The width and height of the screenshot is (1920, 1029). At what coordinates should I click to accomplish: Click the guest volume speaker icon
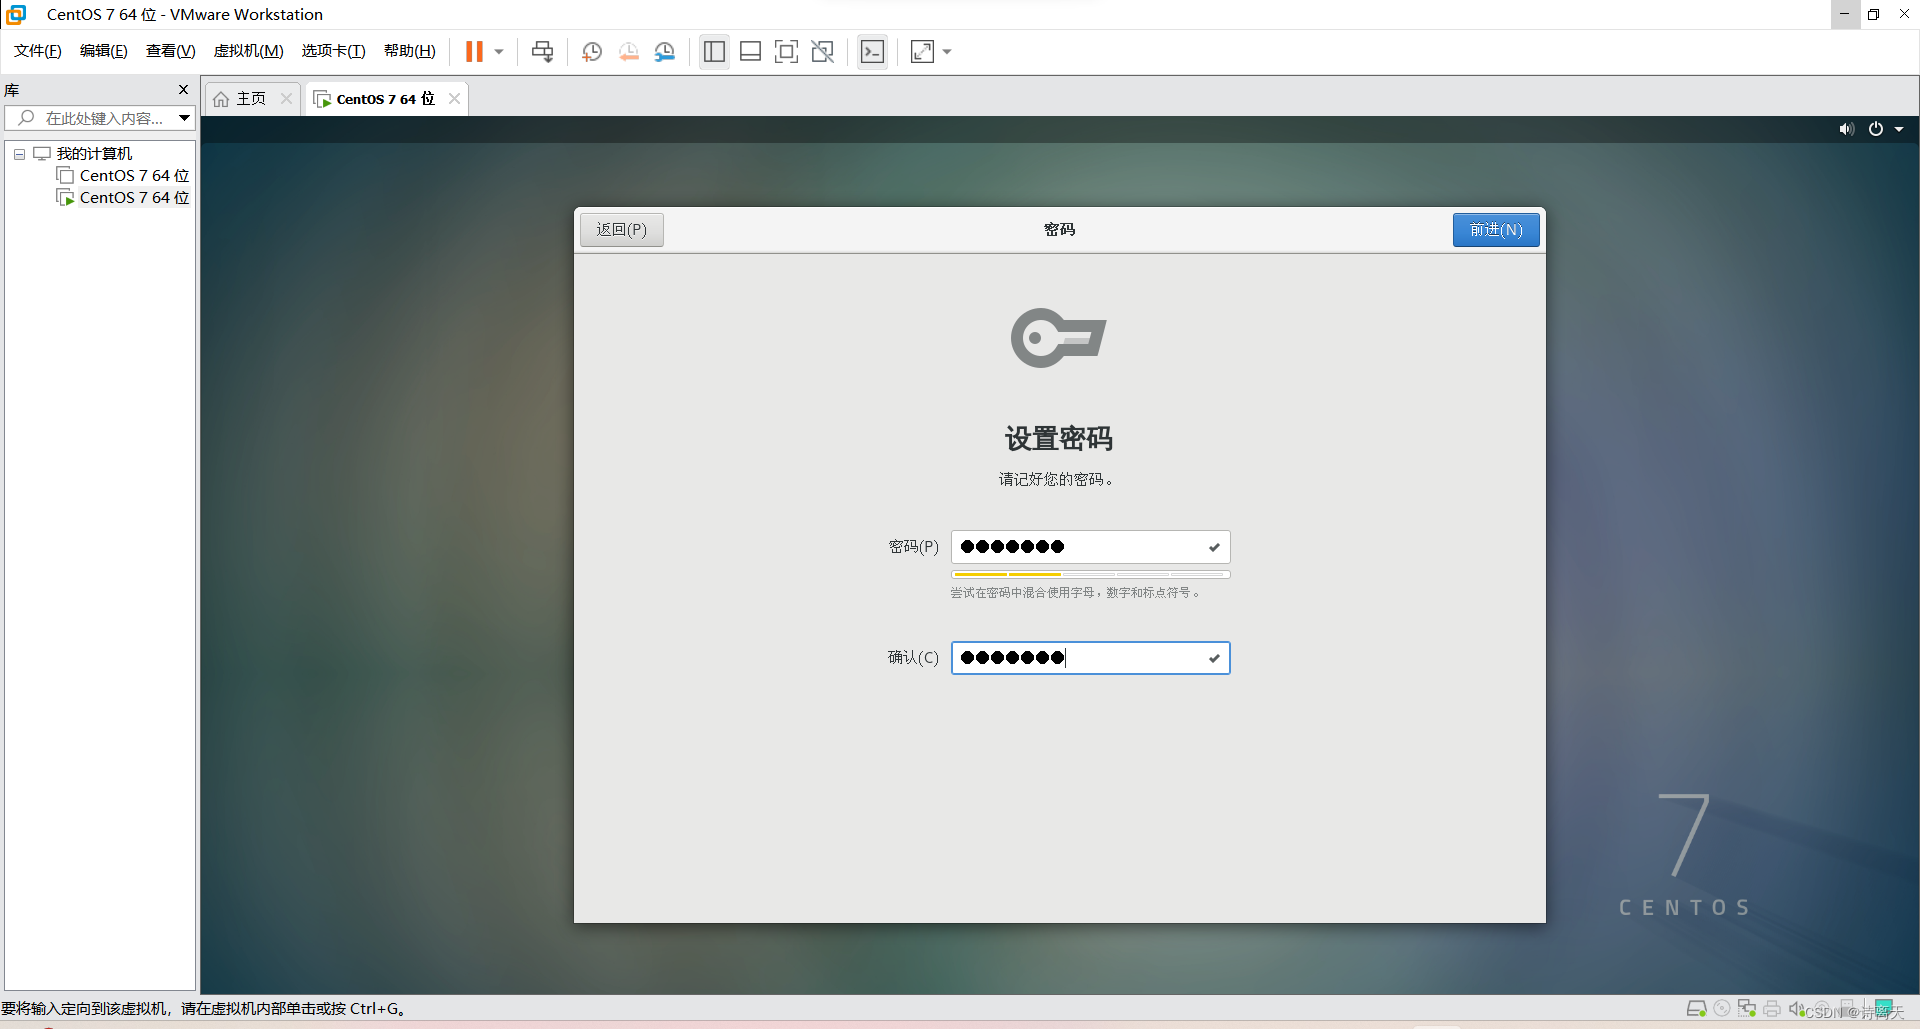click(x=1846, y=129)
